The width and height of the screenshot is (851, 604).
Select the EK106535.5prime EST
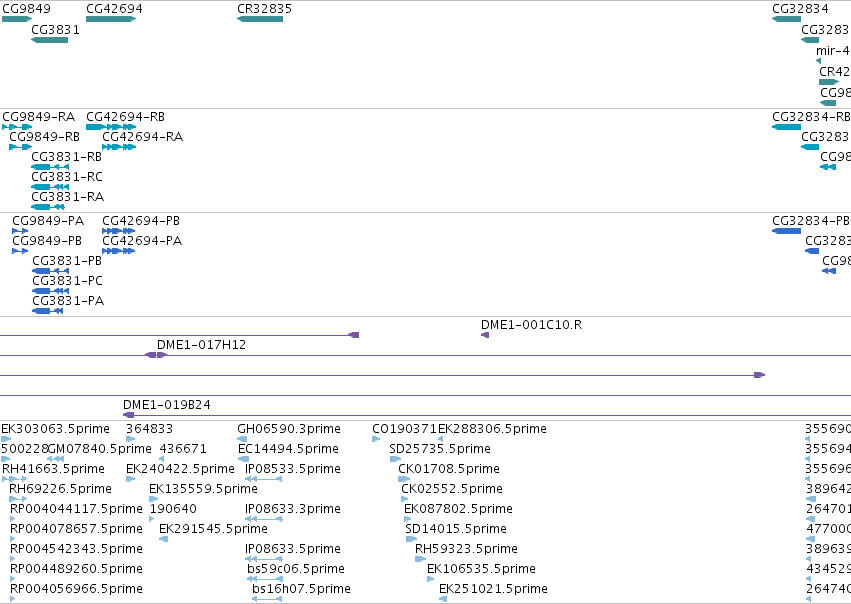coord(431,580)
